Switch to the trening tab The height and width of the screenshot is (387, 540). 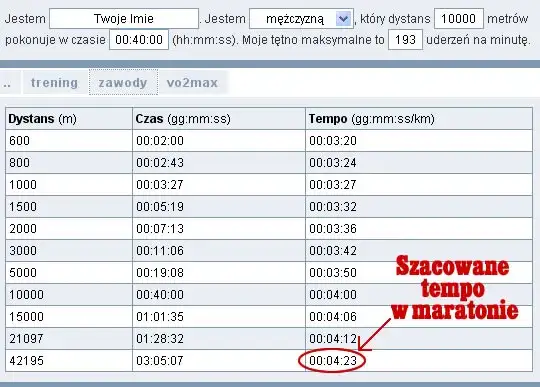click(x=54, y=83)
